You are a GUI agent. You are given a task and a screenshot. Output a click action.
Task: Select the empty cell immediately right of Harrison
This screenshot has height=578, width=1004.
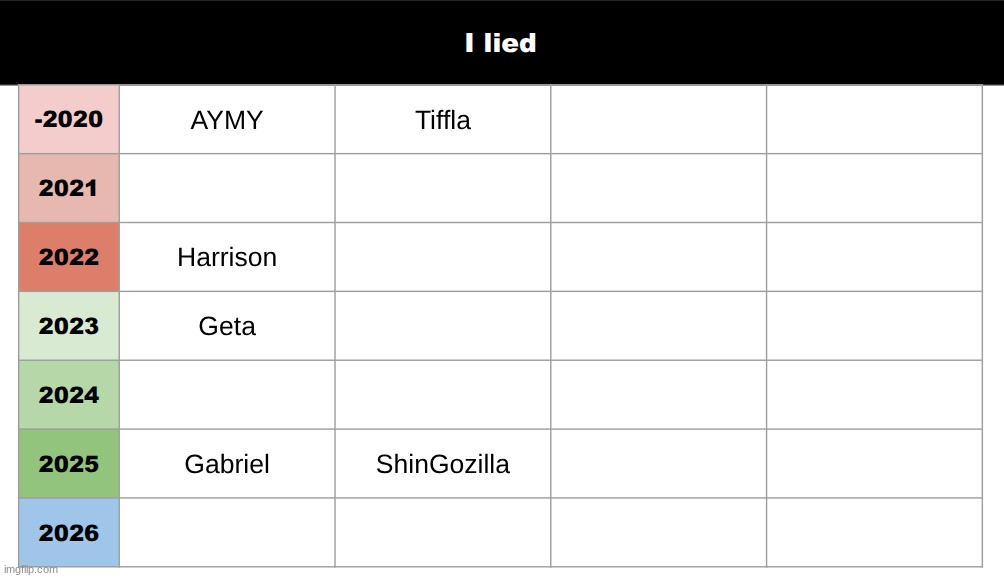443,257
